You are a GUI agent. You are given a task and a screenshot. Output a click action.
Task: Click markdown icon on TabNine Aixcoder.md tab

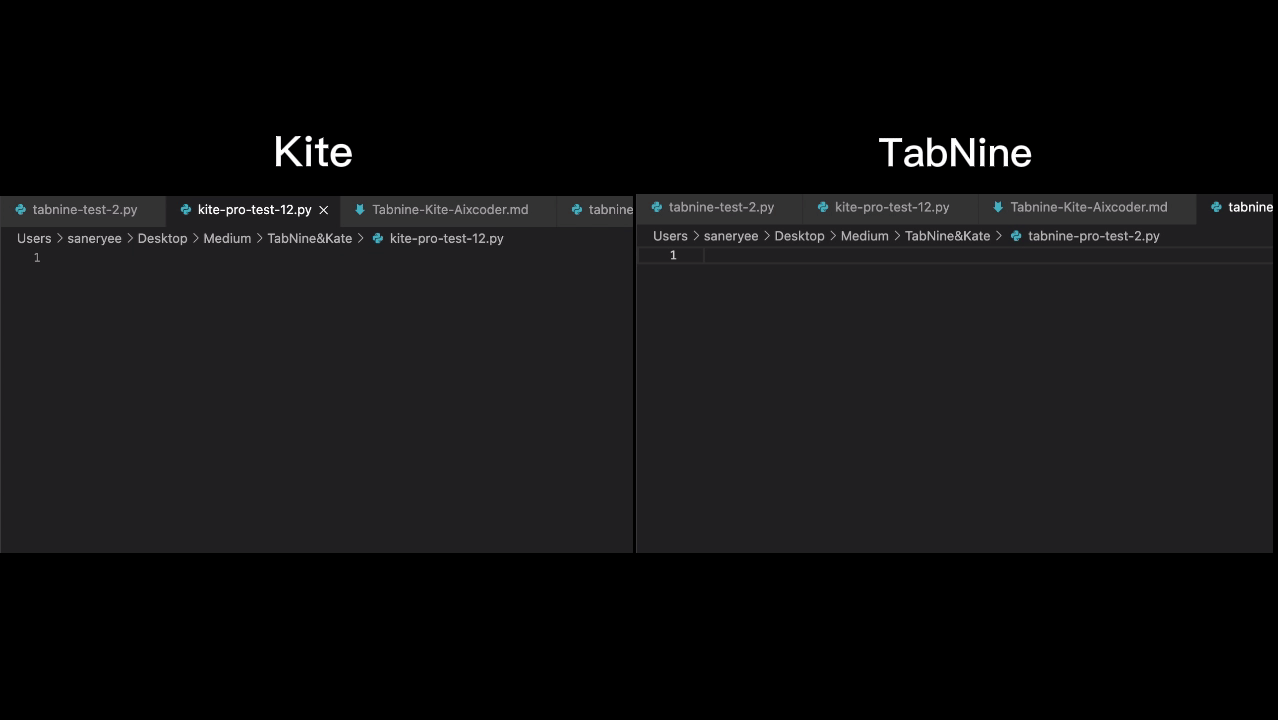pyautogui.click(x=997, y=207)
